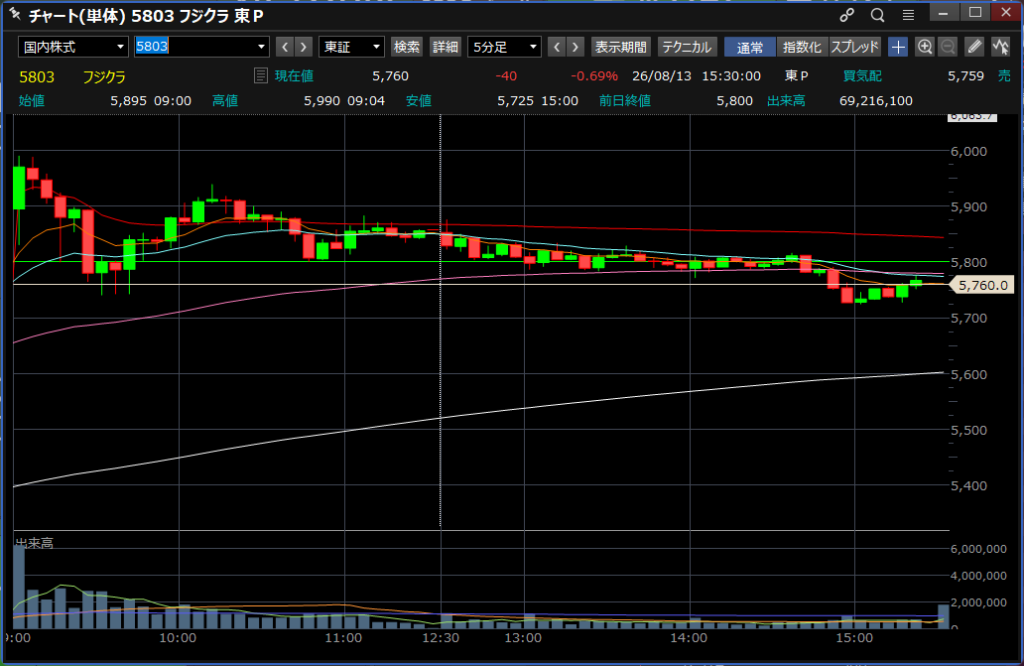
Task: Open the 表示期間 display period button
Action: pyautogui.click(x=620, y=47)
